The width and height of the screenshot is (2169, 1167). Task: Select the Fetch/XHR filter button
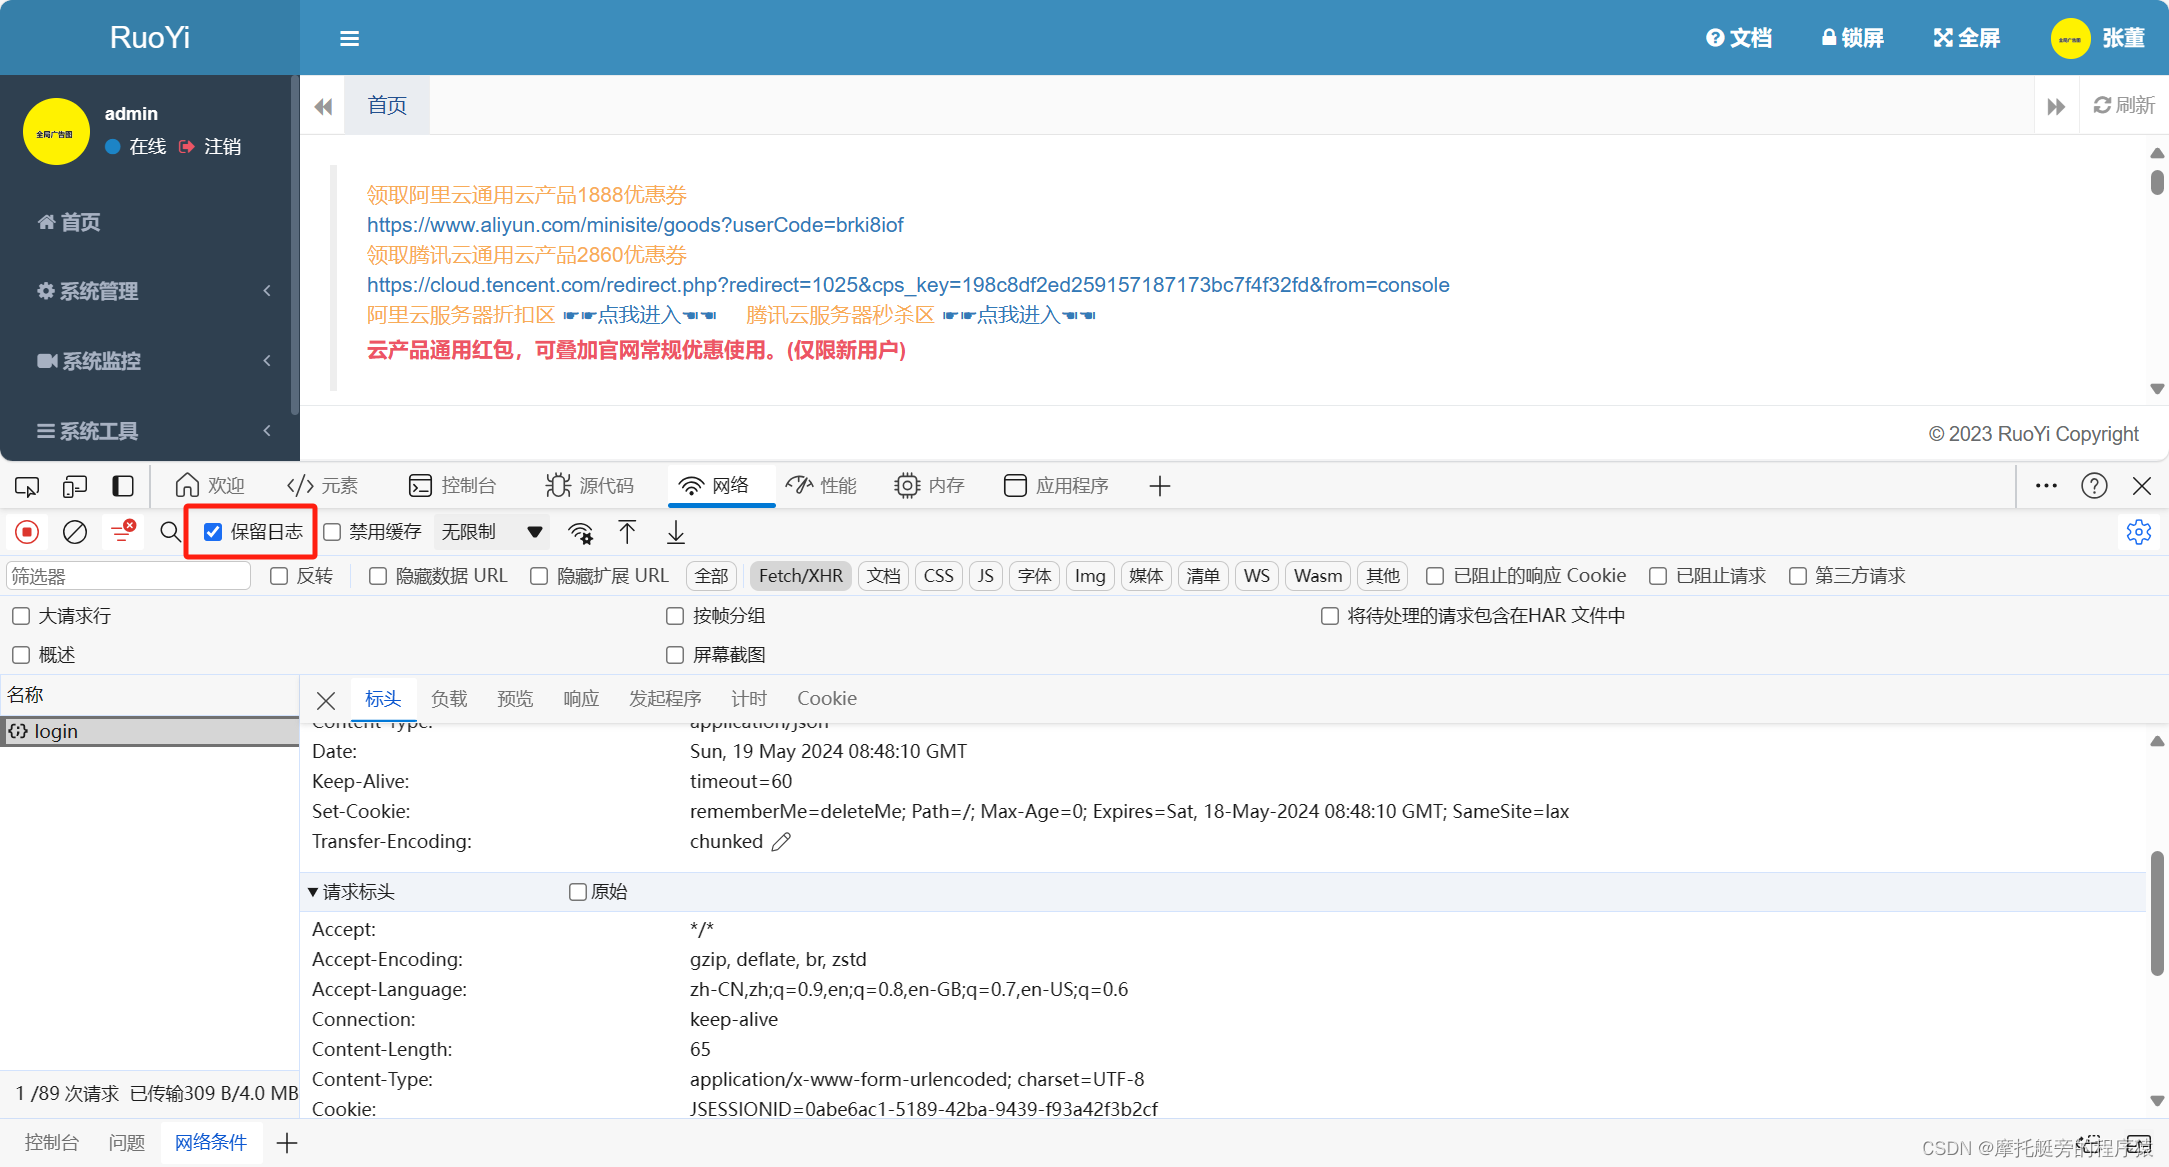click(x=800, y=576)
